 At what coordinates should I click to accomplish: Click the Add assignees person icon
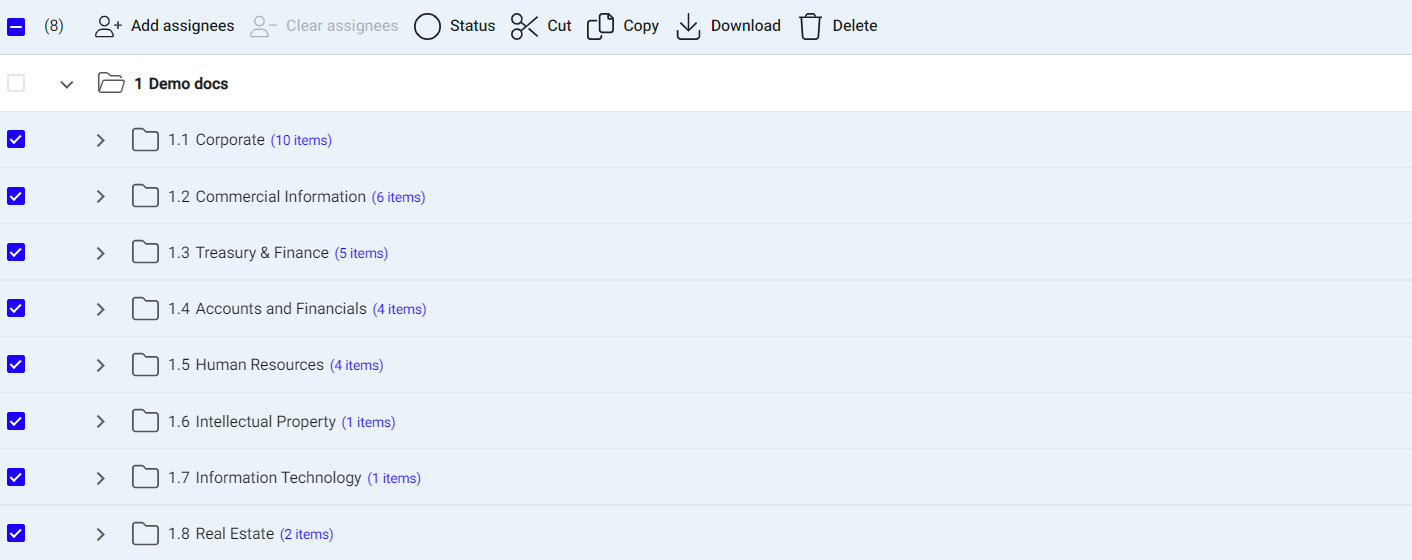pos(108,26)
